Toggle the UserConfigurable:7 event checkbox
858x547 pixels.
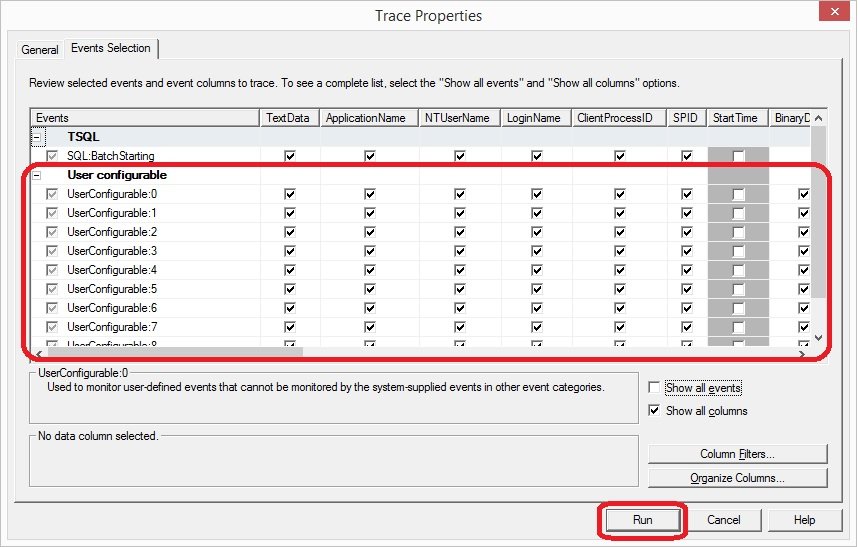click(x=52, y=327)
